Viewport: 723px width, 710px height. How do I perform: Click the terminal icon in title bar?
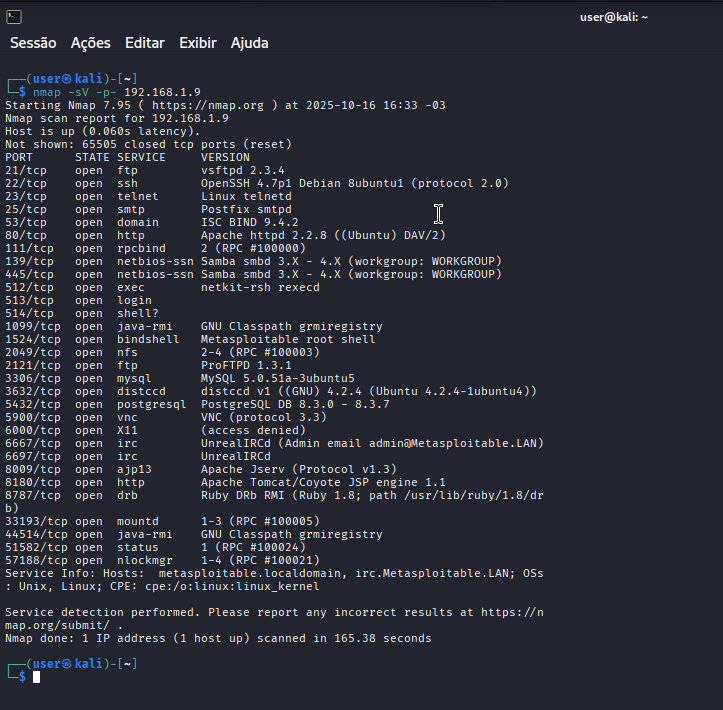click(x=14, y=17)
